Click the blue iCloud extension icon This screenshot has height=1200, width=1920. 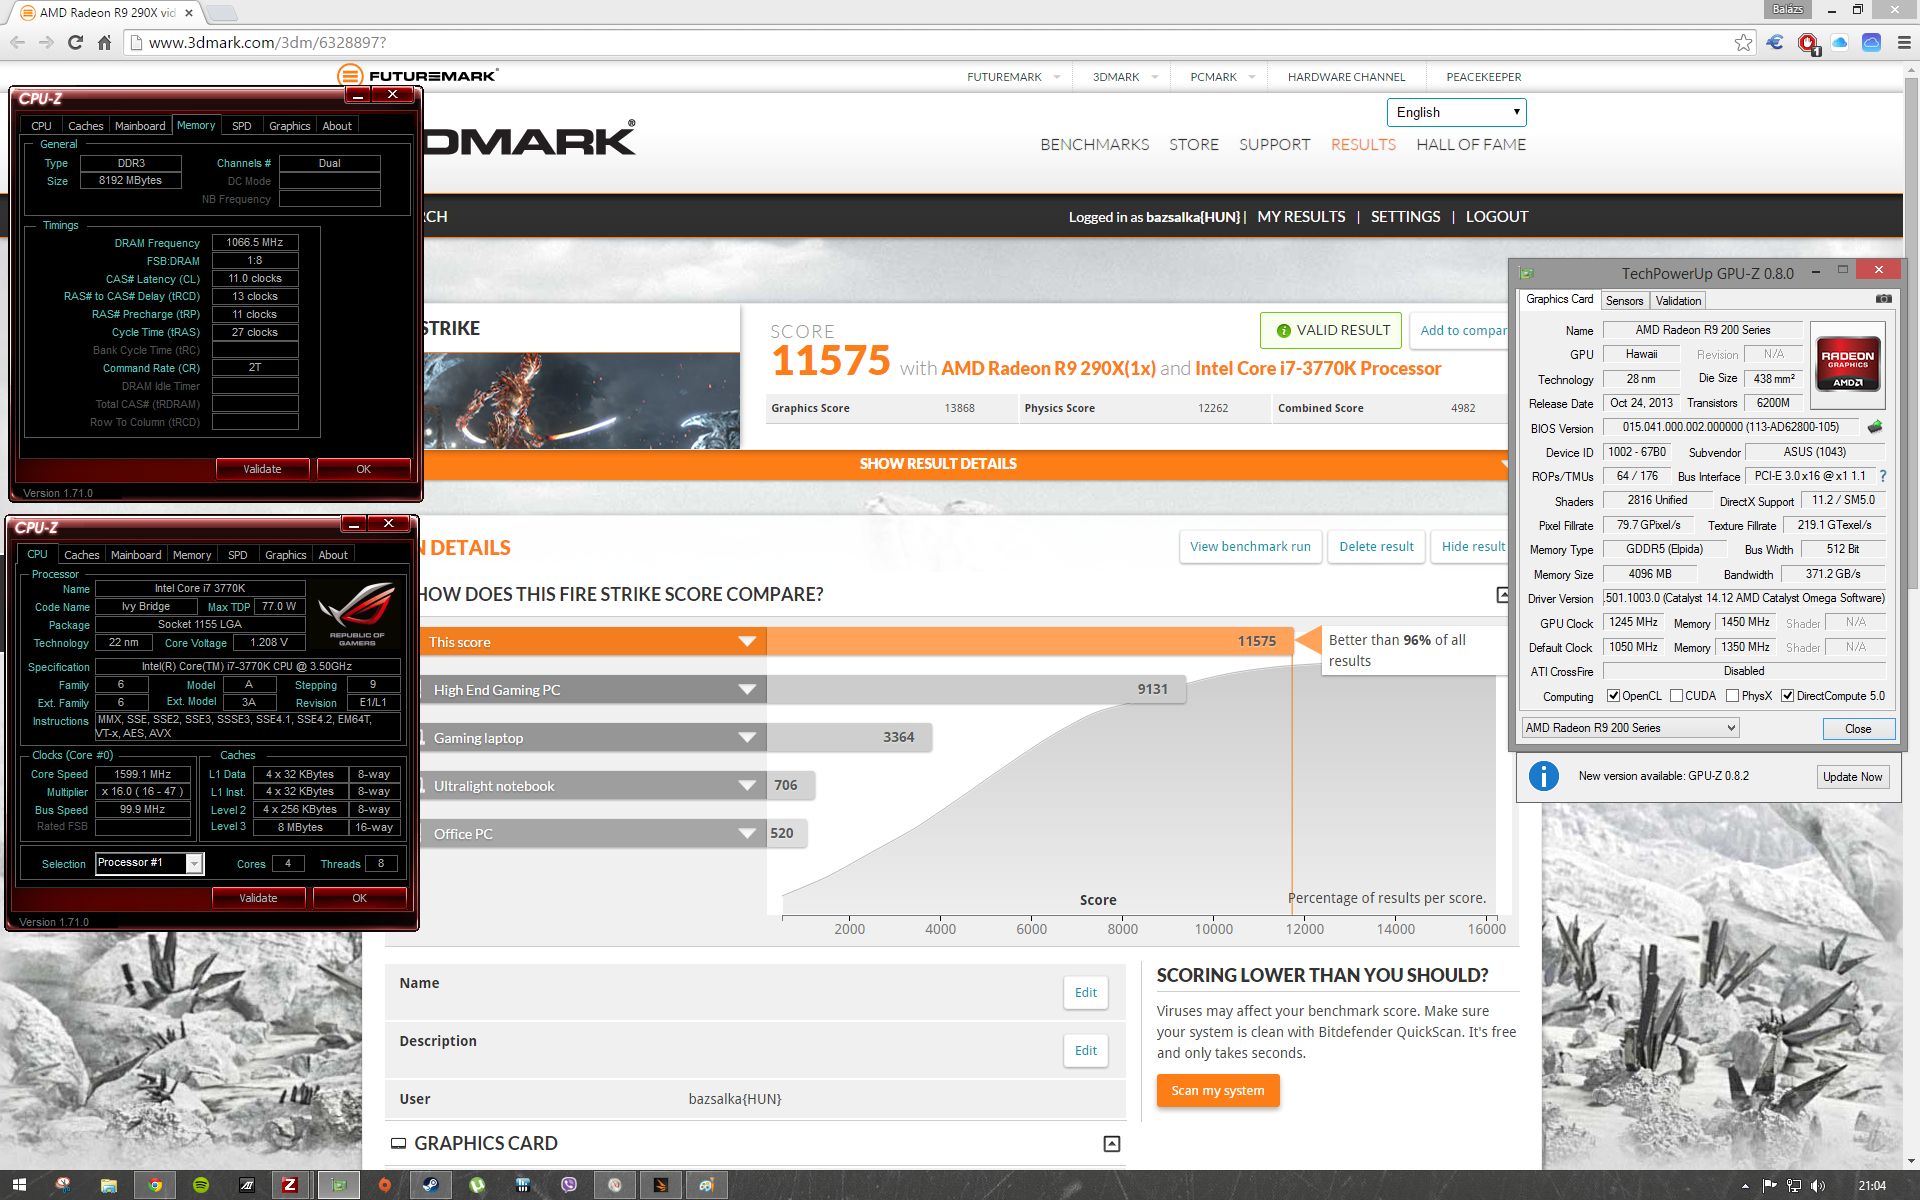tap(1871, 42)
